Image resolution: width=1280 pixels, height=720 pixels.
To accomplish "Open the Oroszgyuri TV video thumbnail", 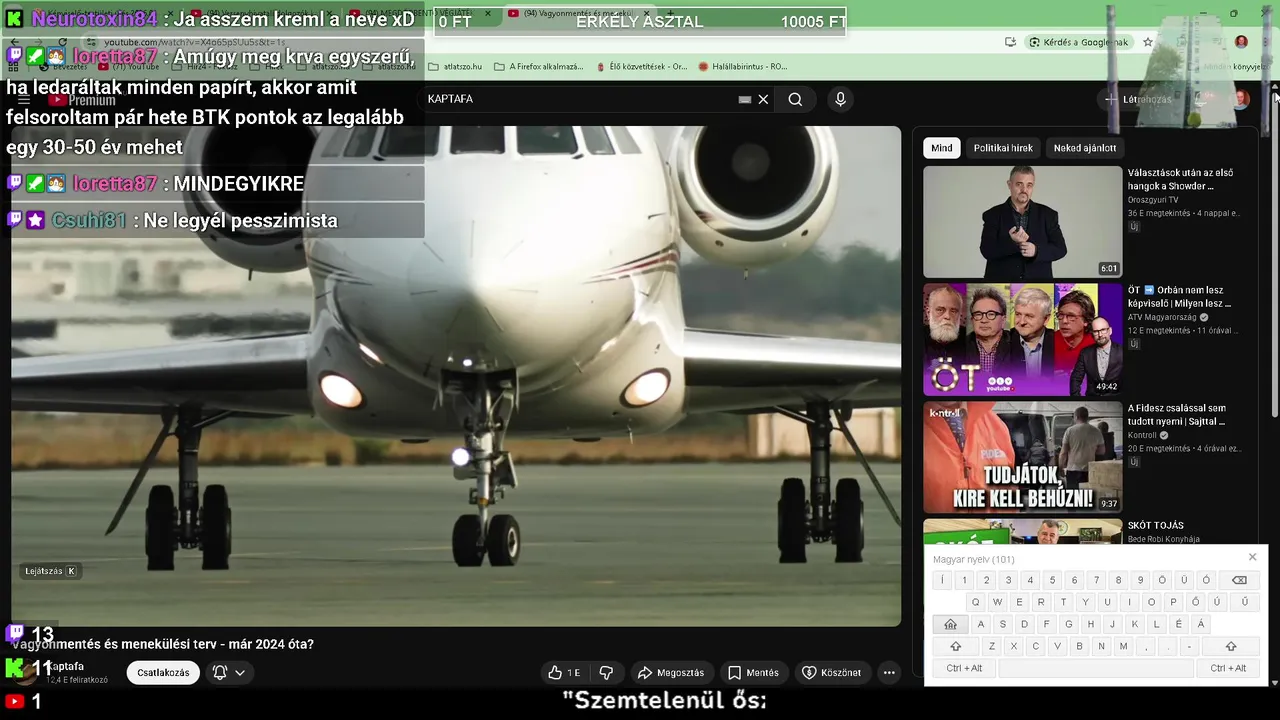I will [x=1022, y=222].
